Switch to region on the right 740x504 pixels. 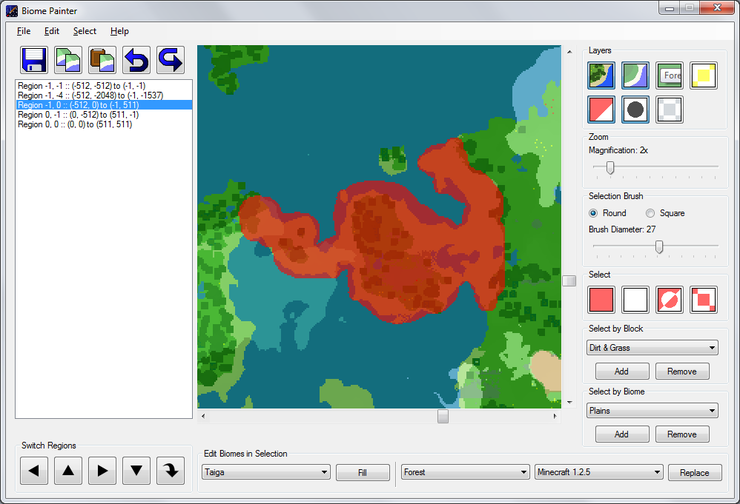coord(102,470)
